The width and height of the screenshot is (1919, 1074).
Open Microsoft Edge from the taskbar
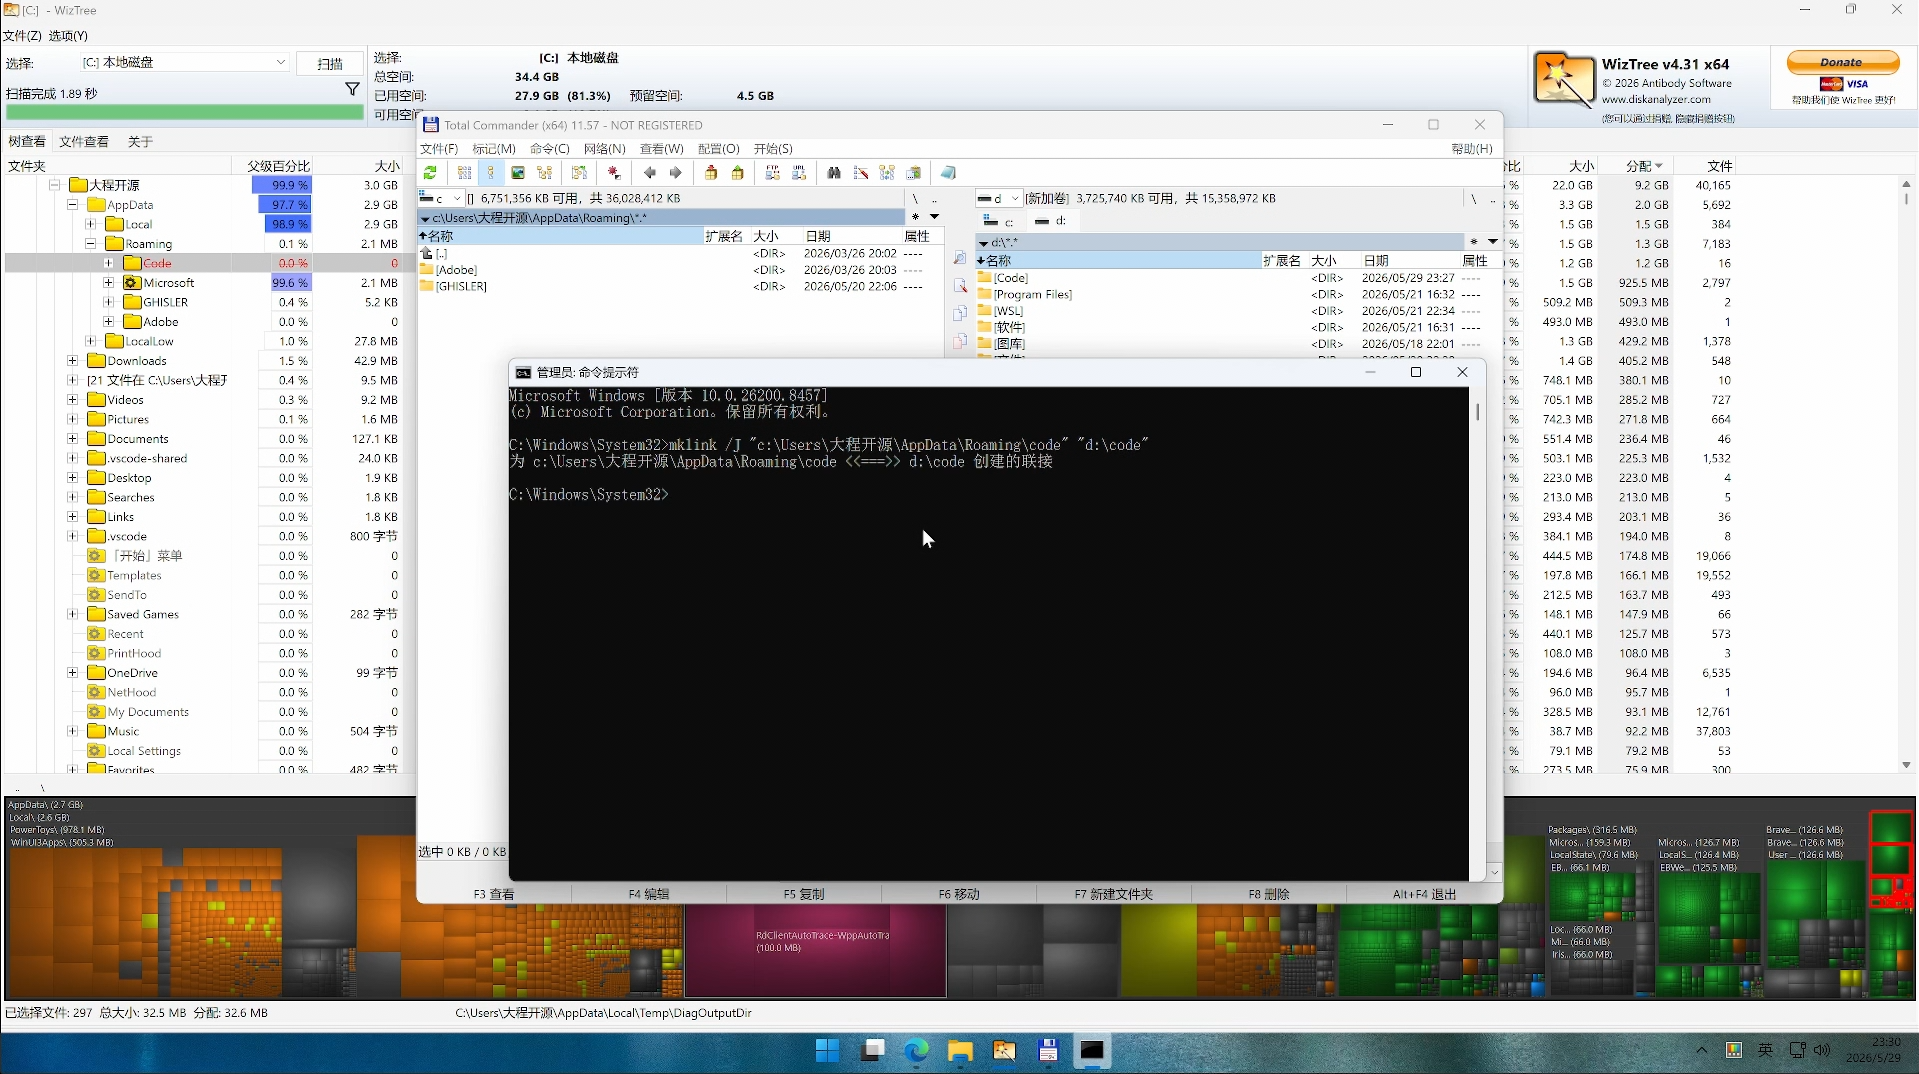[x=916, y=1051]
